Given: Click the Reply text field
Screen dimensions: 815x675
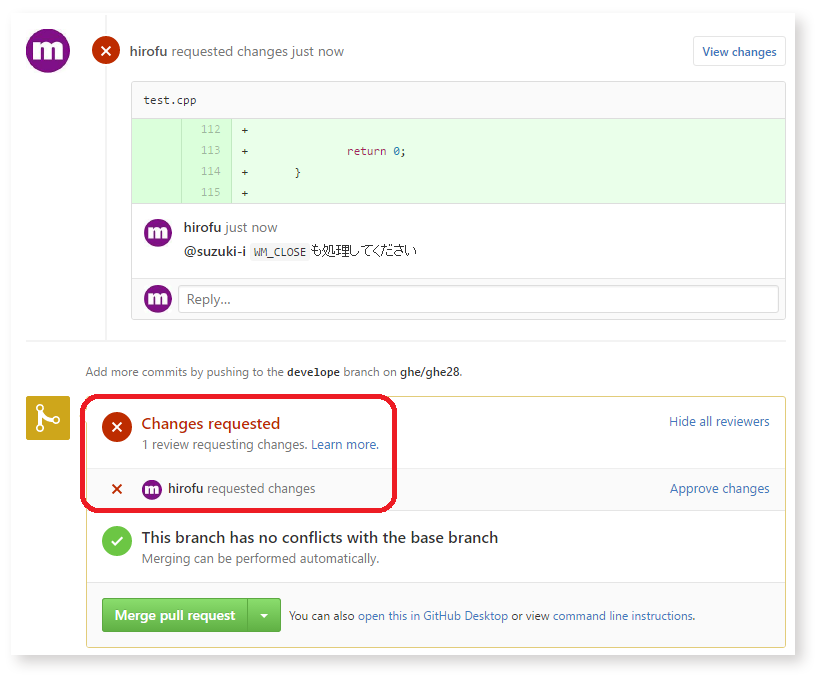Looking at the screenshot, I should click(477, 299).
